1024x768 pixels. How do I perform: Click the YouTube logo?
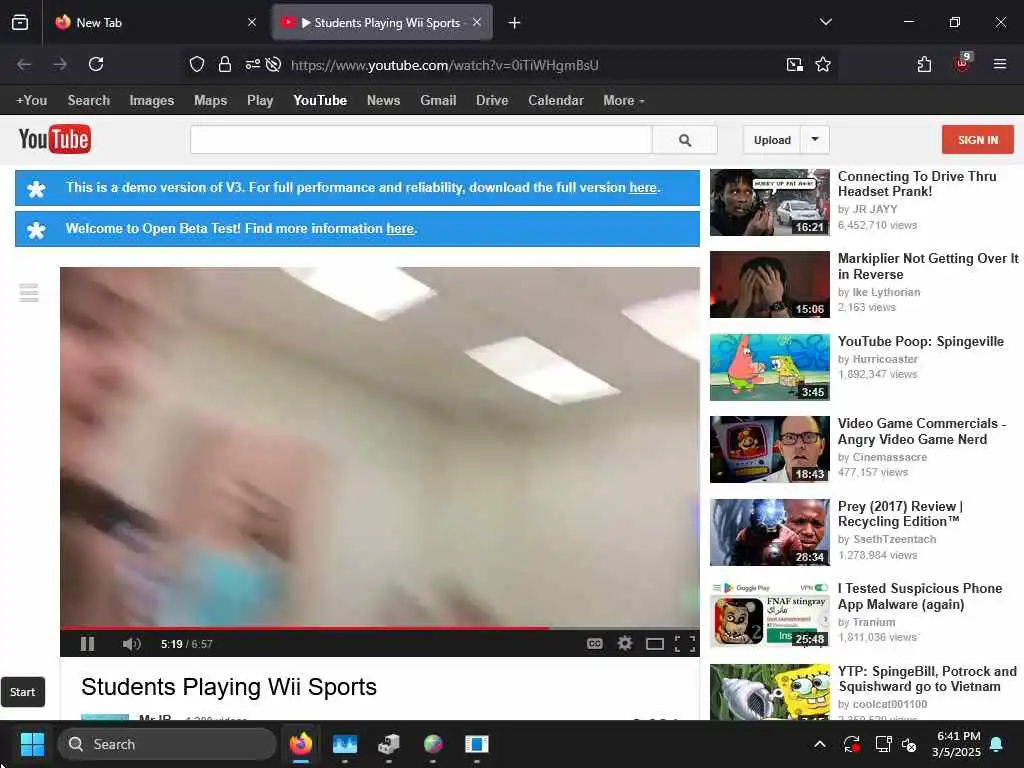(55, 139)
